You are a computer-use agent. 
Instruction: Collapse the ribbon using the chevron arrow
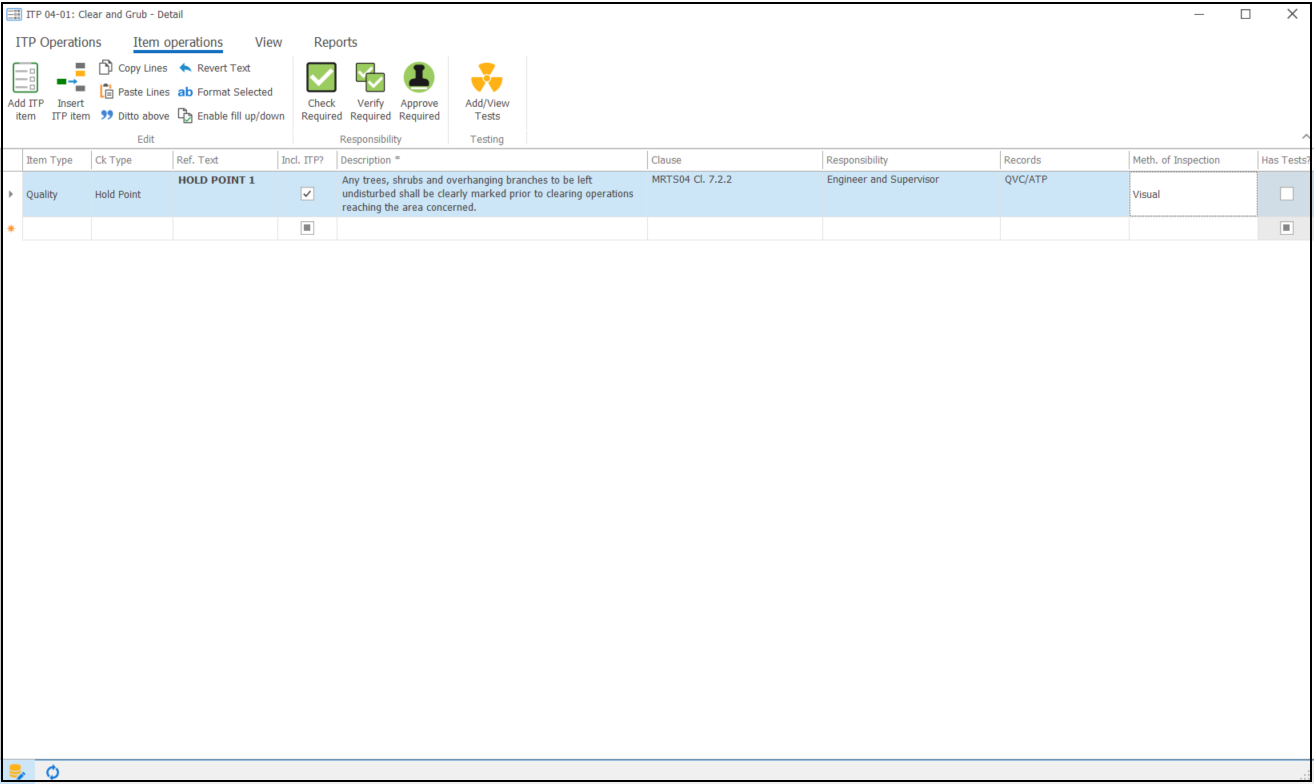pos(1305,137)
